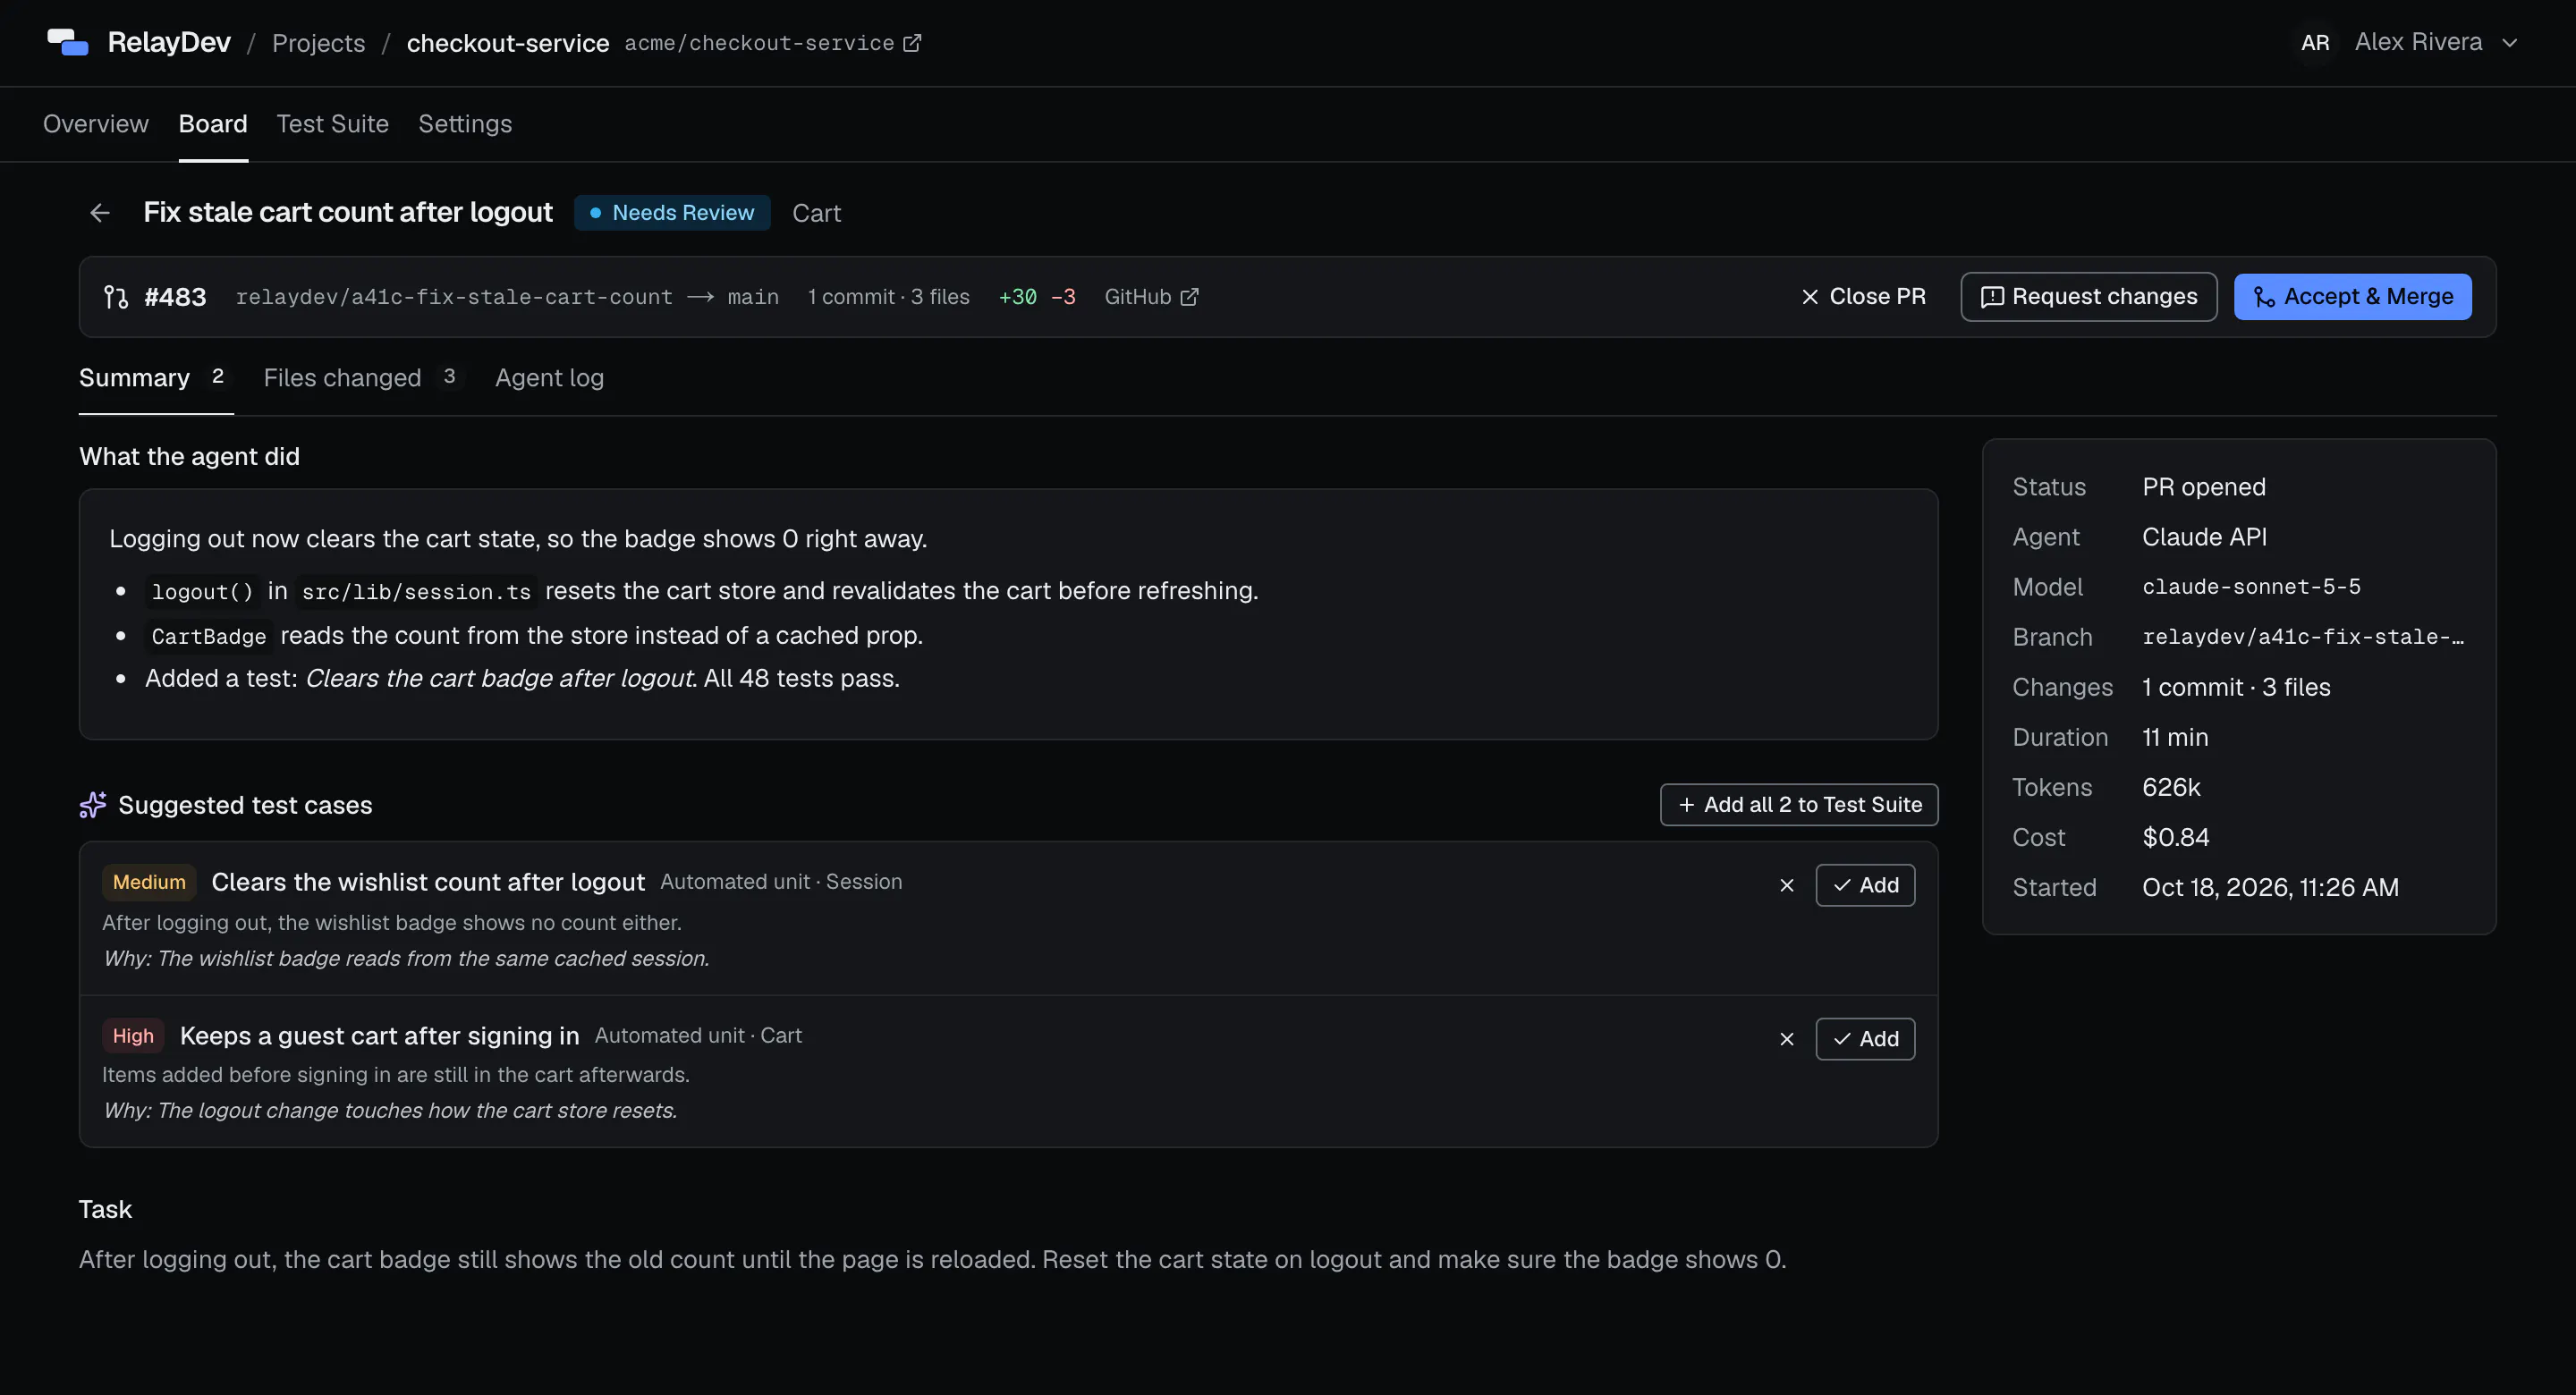Click the 626k tokens value
The image size is (2576, 1395).
point(2171,787)
